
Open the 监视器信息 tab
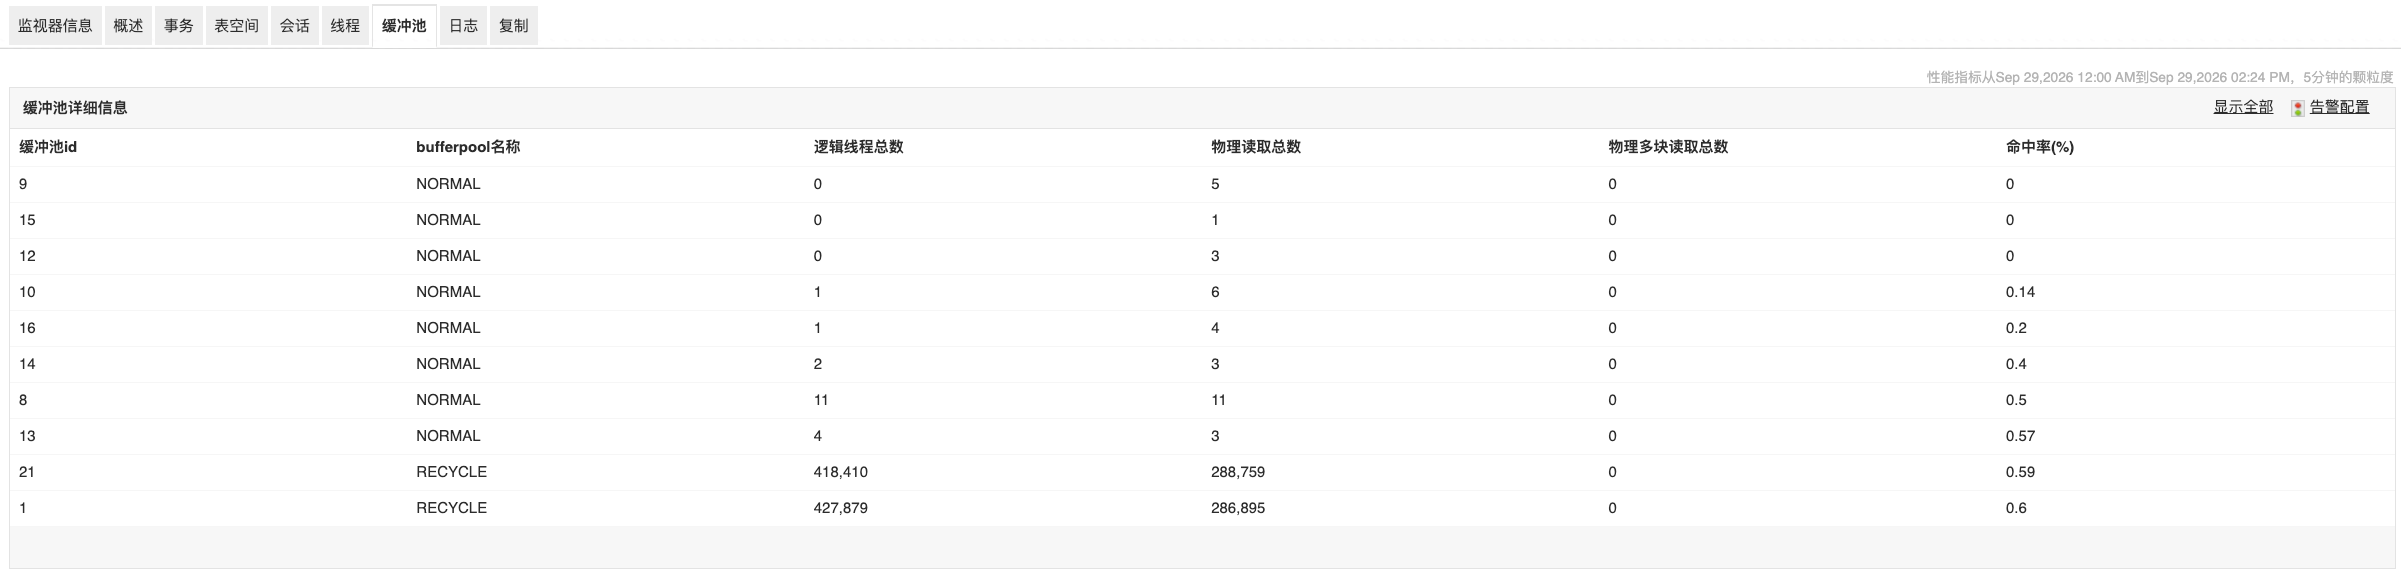click(55, 26)
